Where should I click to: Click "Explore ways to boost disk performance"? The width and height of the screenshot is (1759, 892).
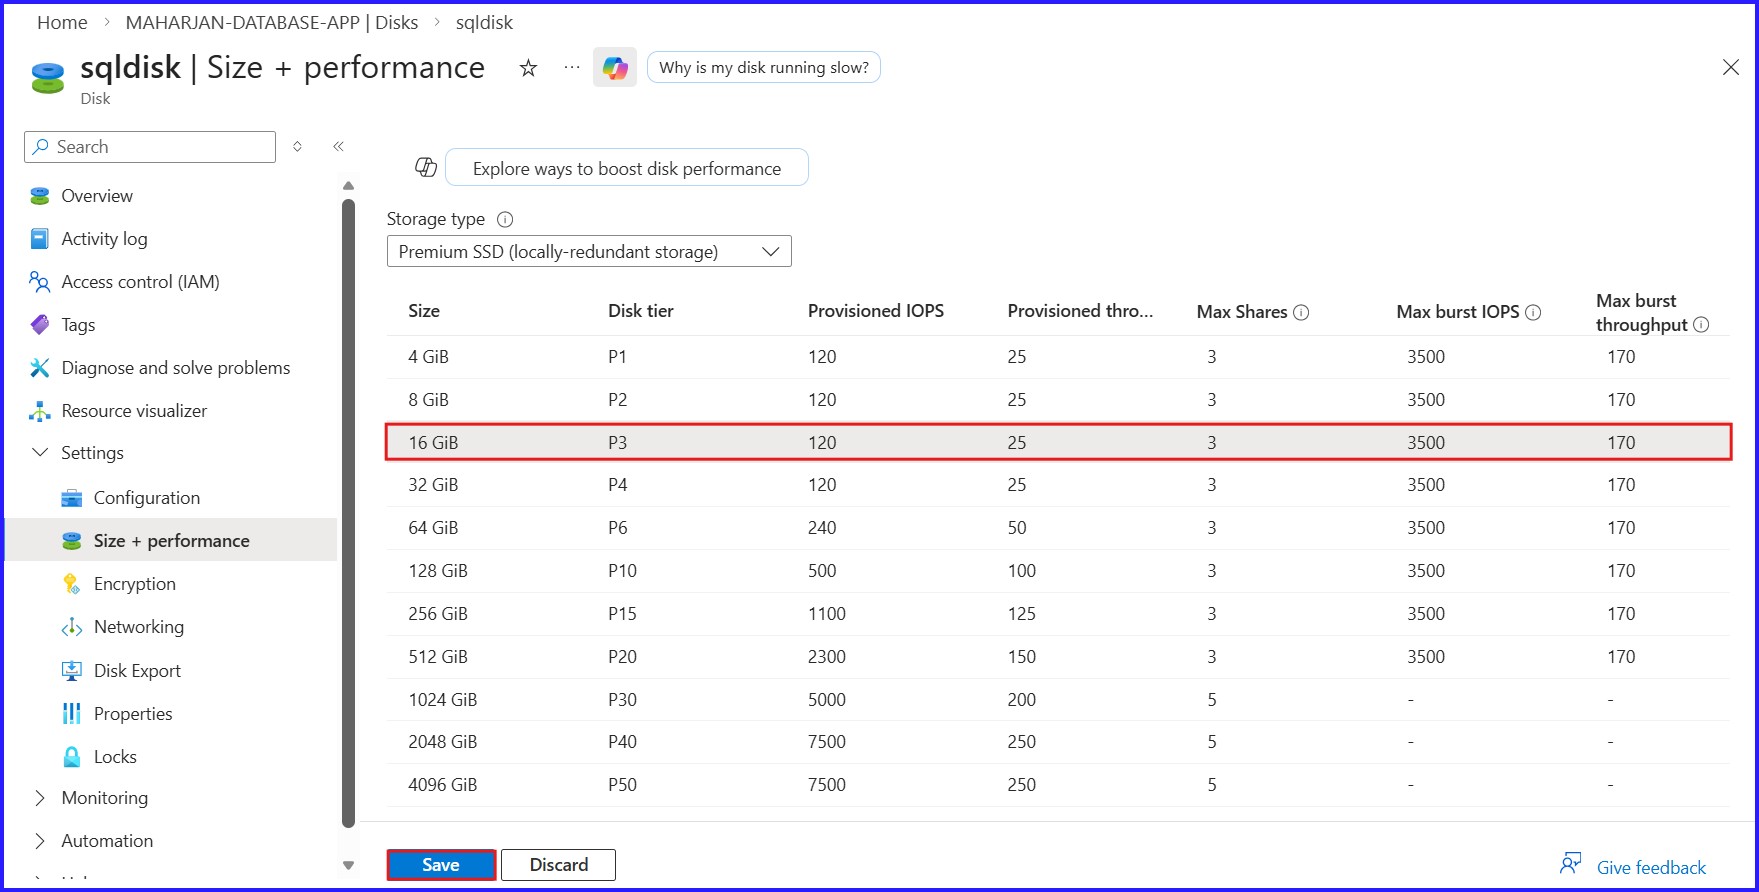pyautogui.click(x=626, y=169)
